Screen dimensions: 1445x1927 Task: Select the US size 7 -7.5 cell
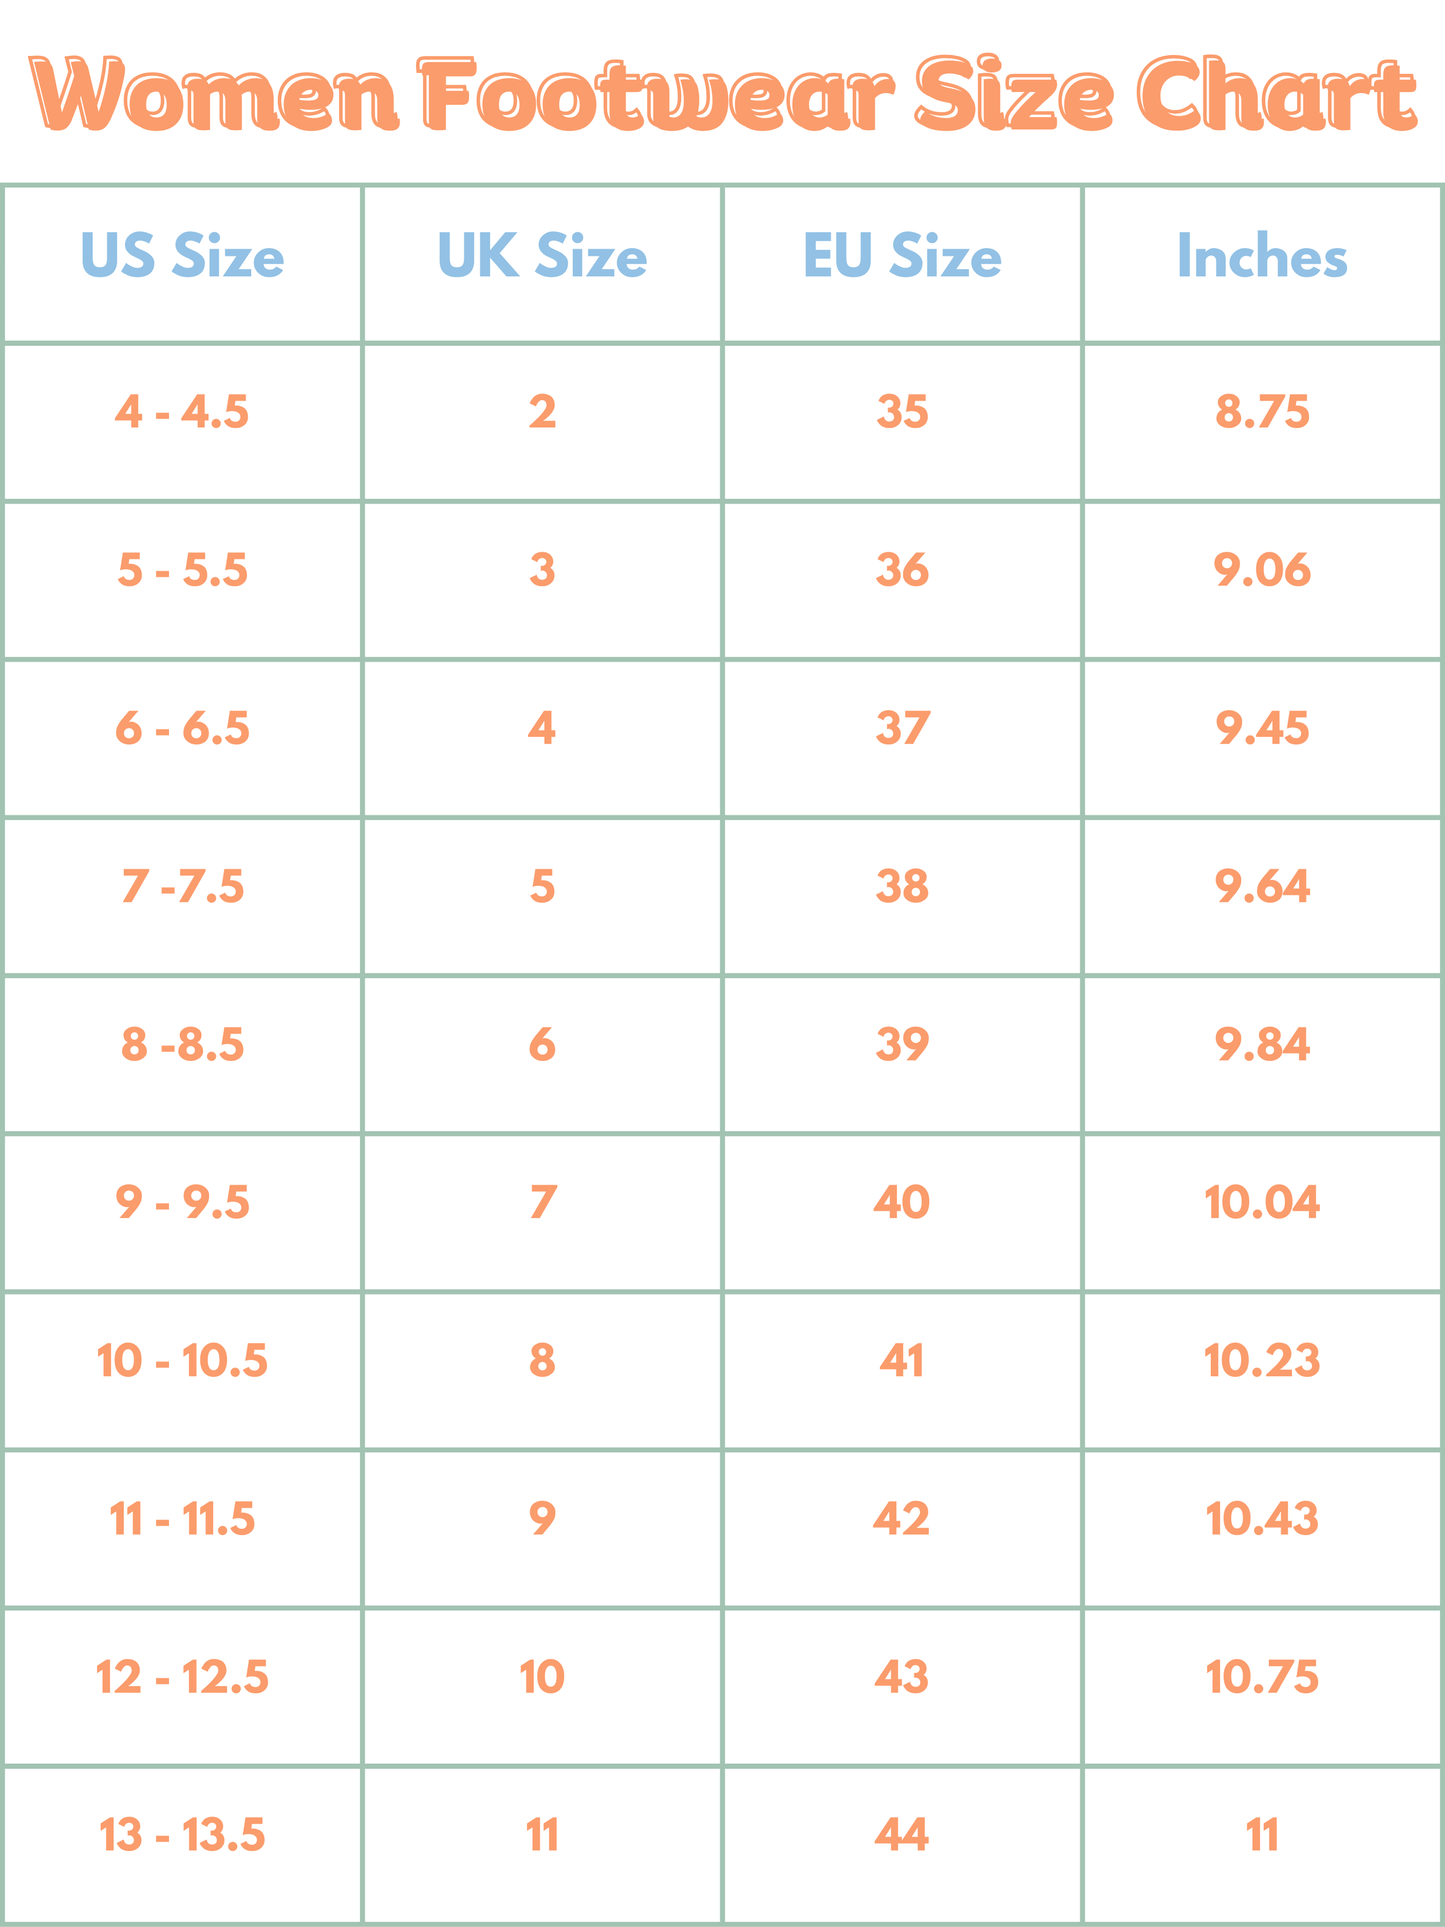click(182, 886)
